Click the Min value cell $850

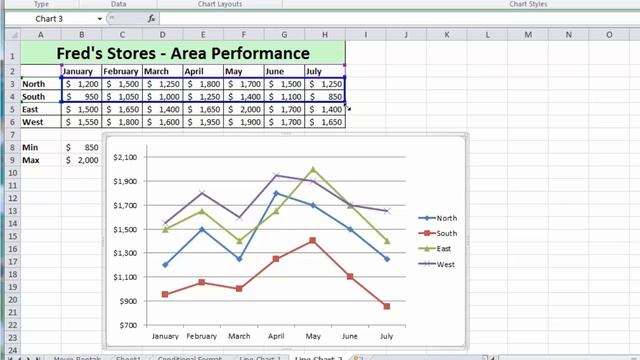[82, 147]
